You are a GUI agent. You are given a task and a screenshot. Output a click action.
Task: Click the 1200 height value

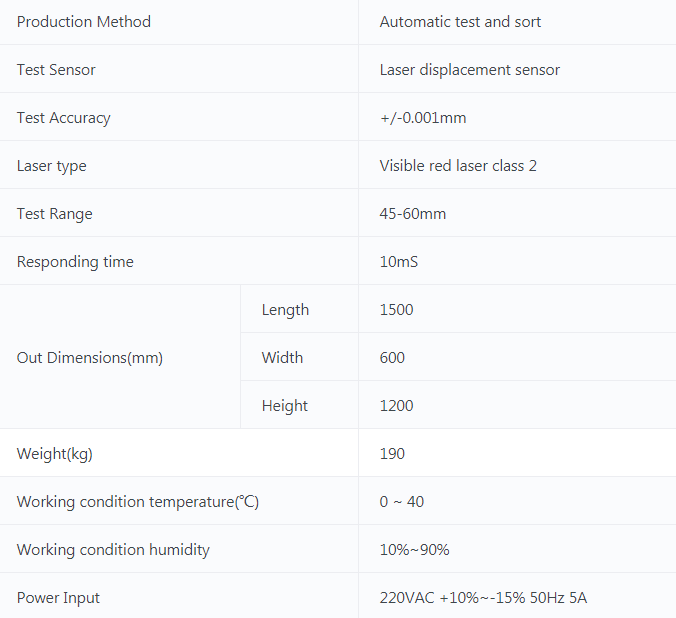pyautogui.click(x=396, y=406)
